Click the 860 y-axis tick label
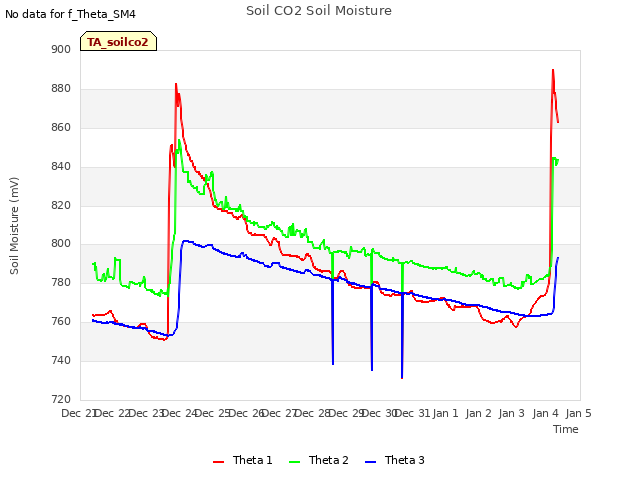This screenshot has height=480, width=640. pyautogui.click(x=61, y=127)
